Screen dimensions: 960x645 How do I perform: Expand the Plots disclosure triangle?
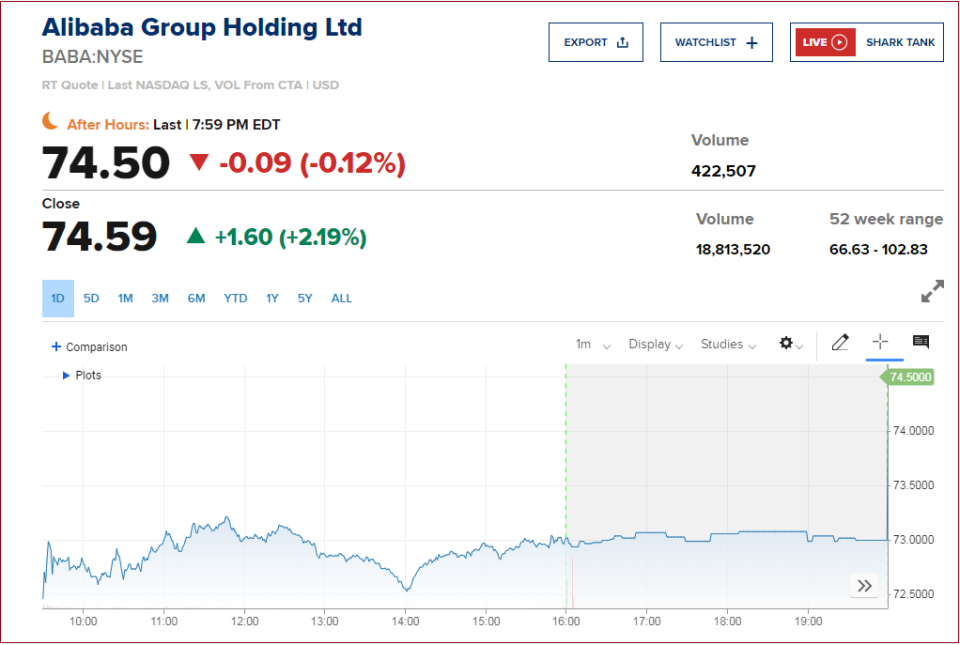(x=66, y=375)
